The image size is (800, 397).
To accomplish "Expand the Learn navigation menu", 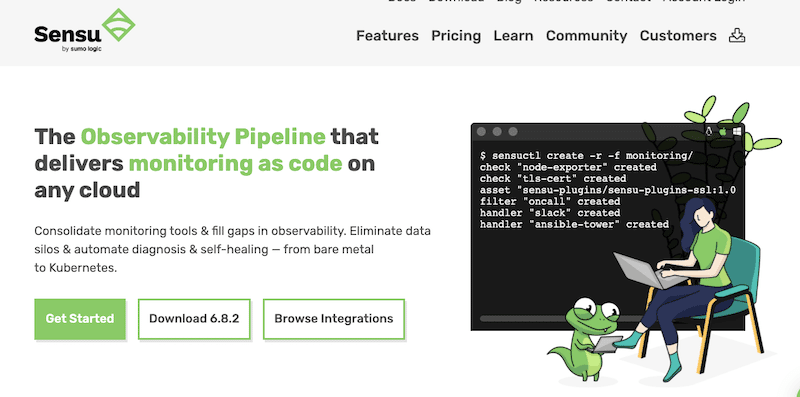I will (513, 36).
